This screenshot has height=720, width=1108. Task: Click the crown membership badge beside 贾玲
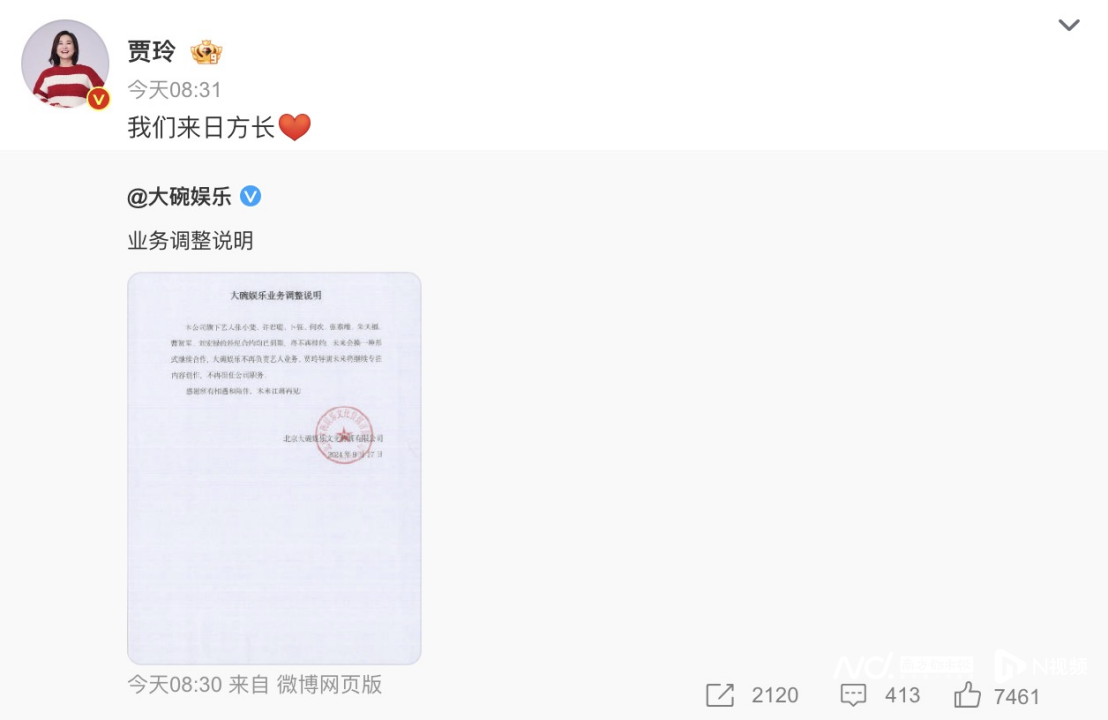point(206,52)
